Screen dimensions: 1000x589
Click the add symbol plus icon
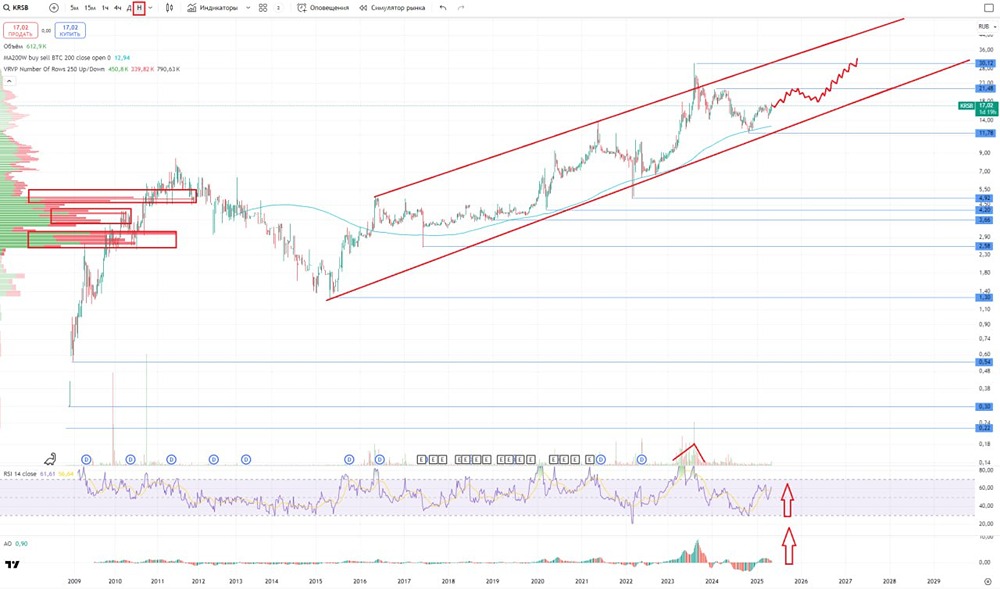[x=54, y=8]
